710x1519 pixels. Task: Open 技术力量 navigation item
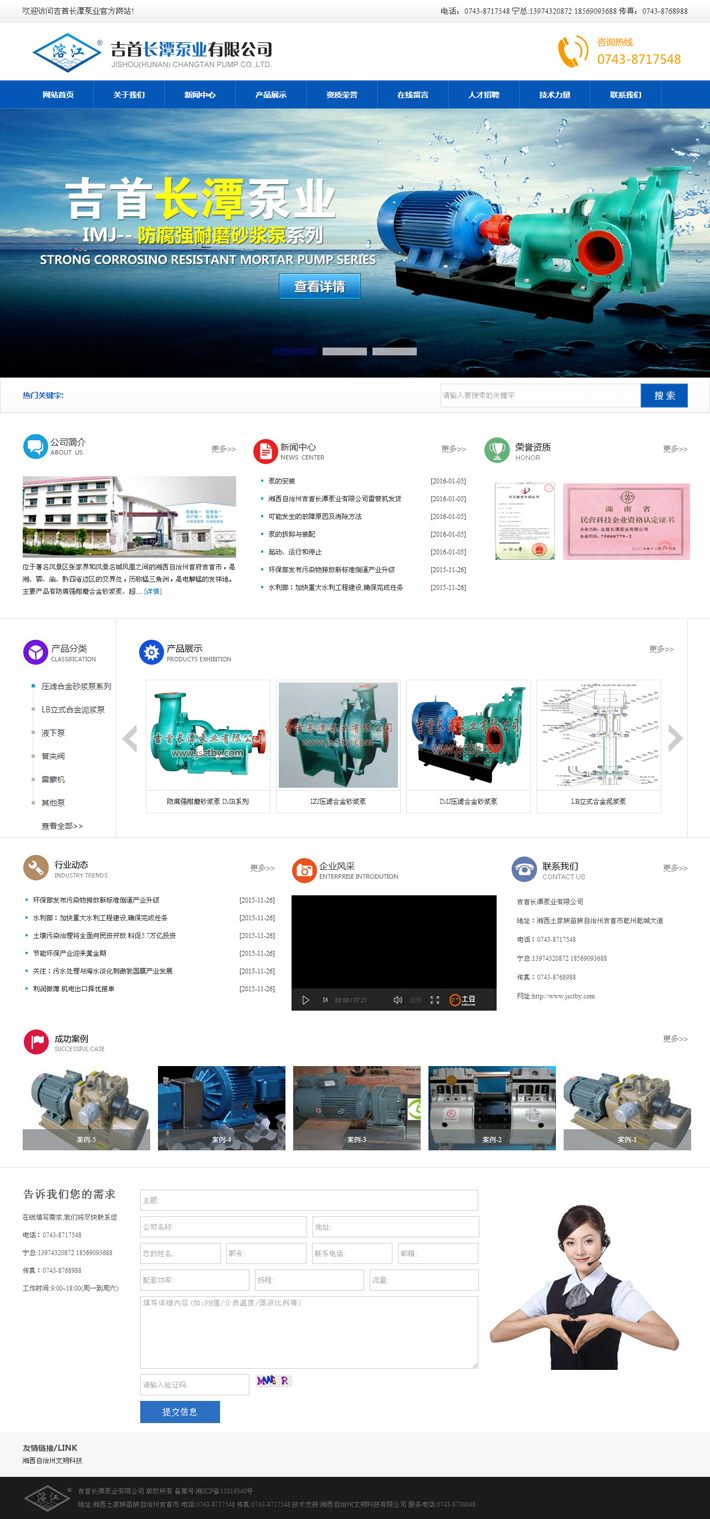pos(555,95)
